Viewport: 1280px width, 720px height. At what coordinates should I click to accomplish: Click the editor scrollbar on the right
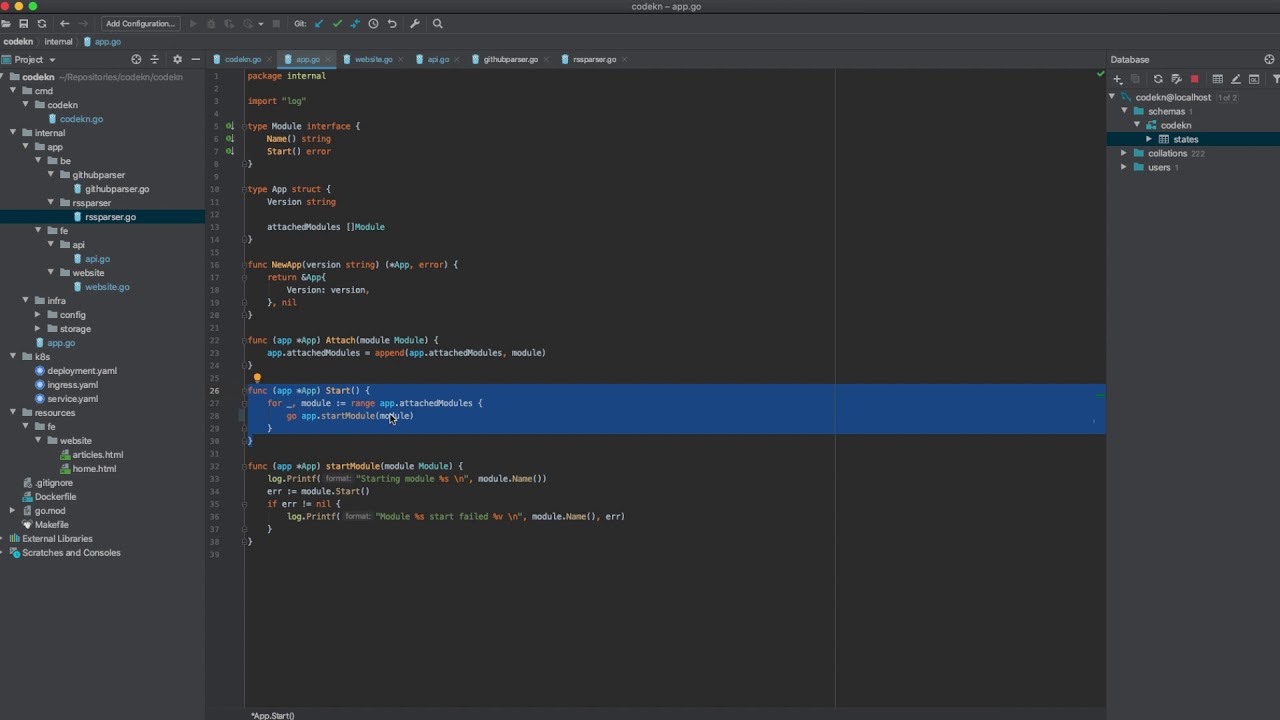point(1100,400)
